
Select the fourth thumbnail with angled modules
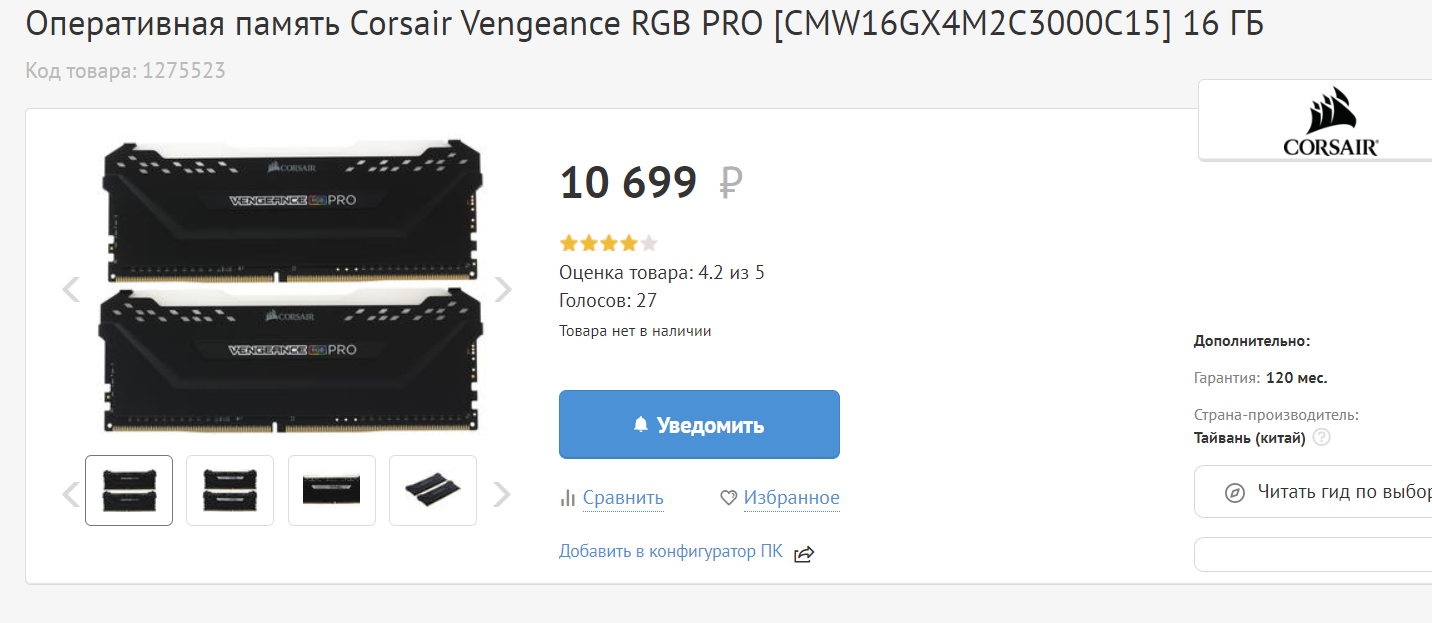(x=433, y=490)
